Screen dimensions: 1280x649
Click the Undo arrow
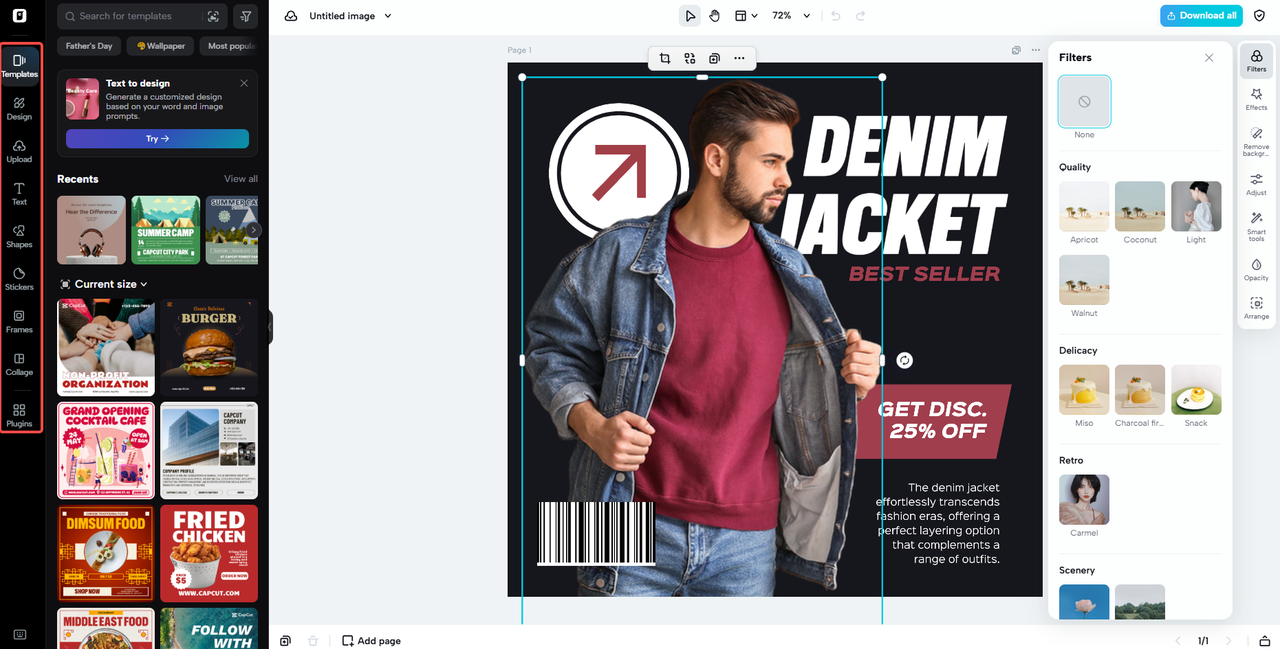[x=836, y=16]
